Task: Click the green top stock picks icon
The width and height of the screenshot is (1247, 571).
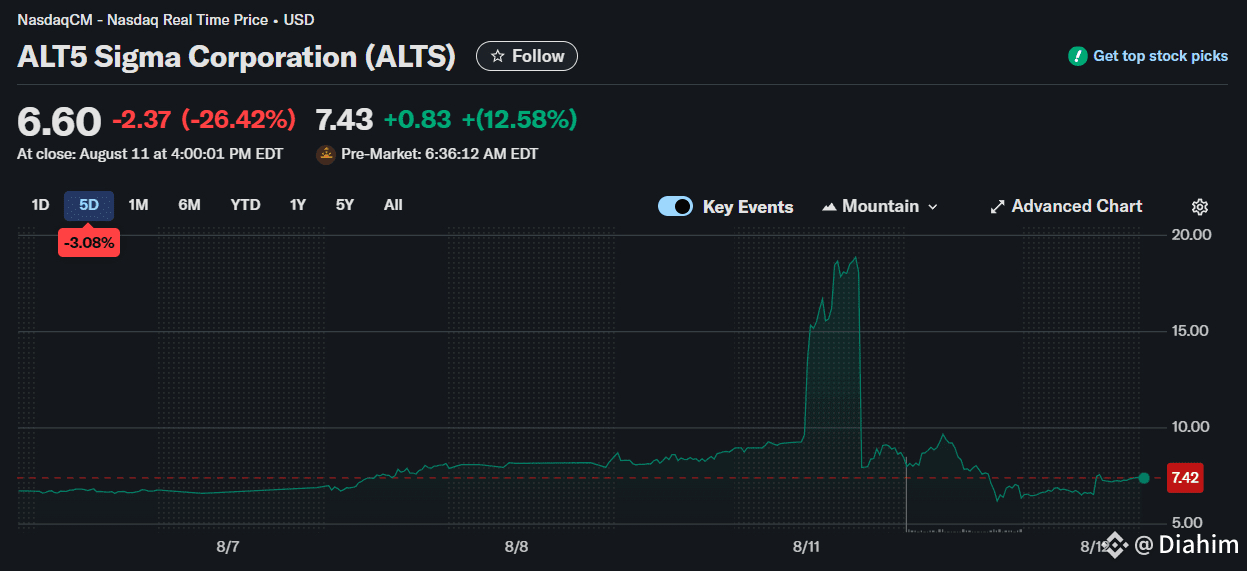Action: (1077, 56)
